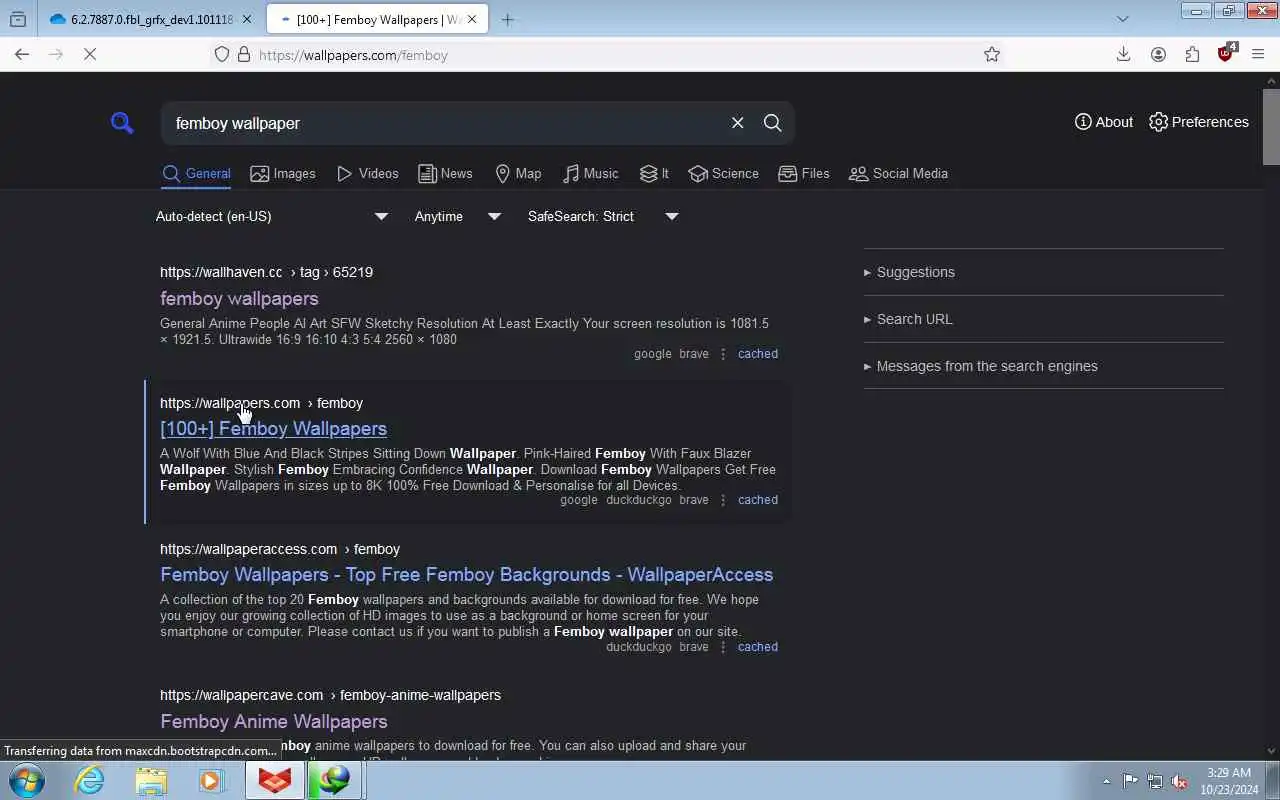The image size is (1280, 800).
Task: Open the Femboy Anime Wallpapers result
Action: tap(273, 721)
